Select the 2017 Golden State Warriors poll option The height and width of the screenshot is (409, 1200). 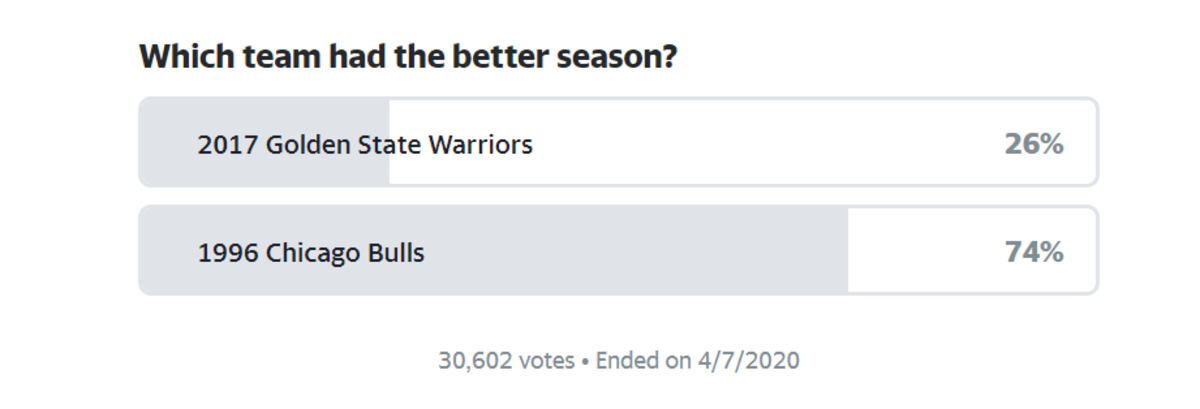point(618,142)
